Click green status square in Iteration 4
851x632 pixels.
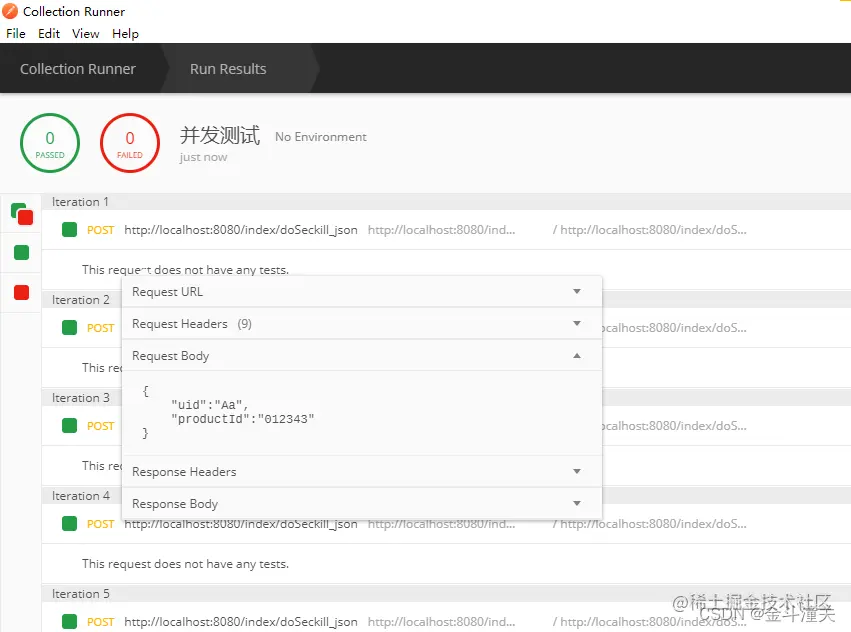pos(69,523)
